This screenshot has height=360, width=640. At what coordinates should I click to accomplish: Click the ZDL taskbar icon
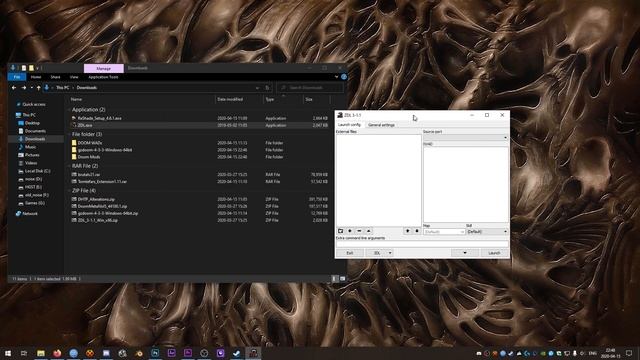point(253,353)
